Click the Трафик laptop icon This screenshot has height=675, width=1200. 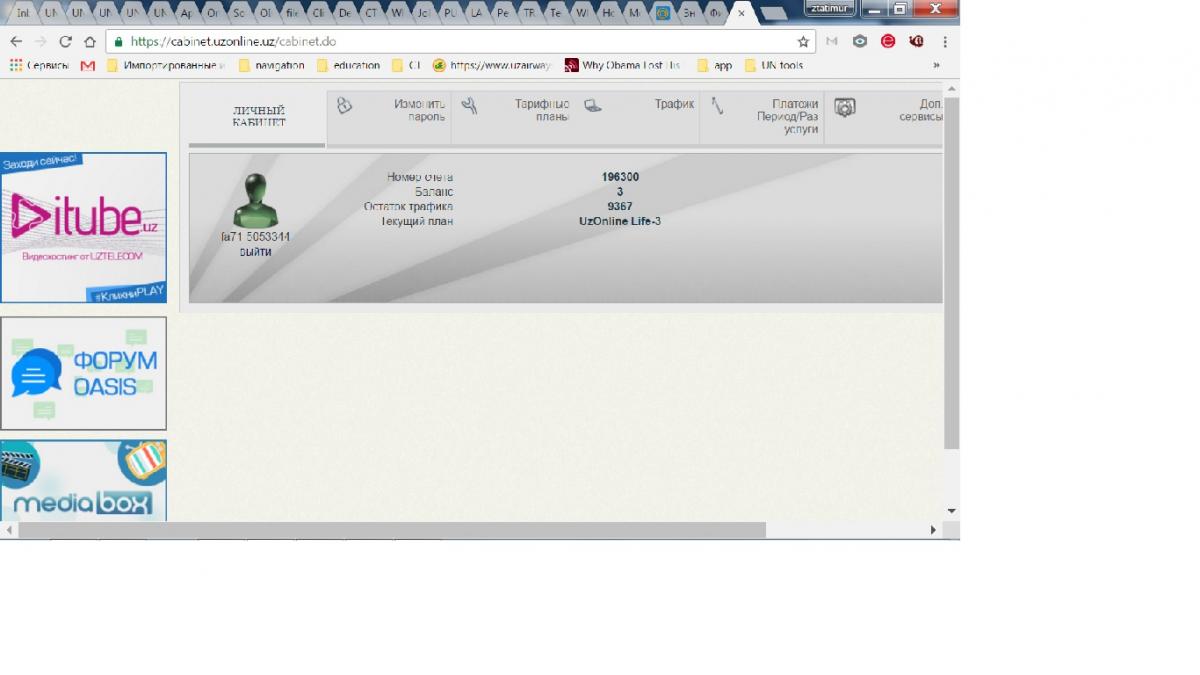[x=593, y=105]
